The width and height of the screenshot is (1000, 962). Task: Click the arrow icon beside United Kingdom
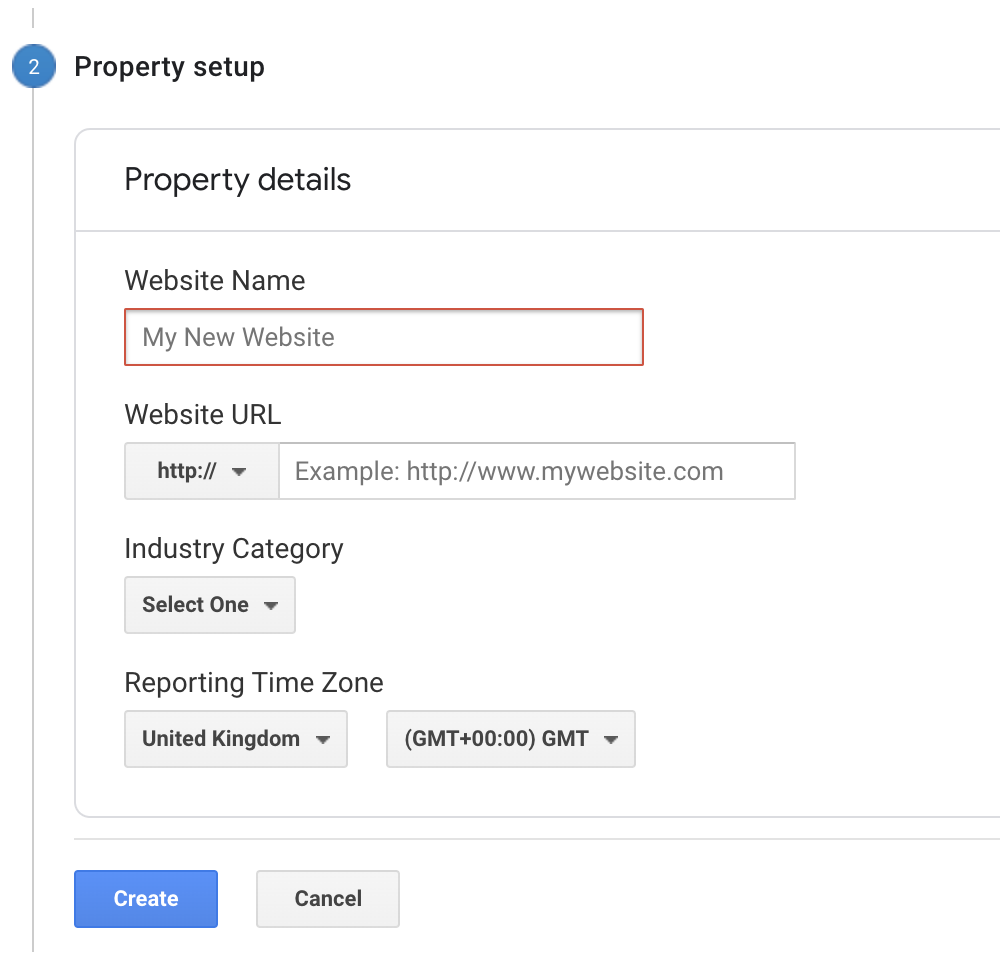[322, 740]
